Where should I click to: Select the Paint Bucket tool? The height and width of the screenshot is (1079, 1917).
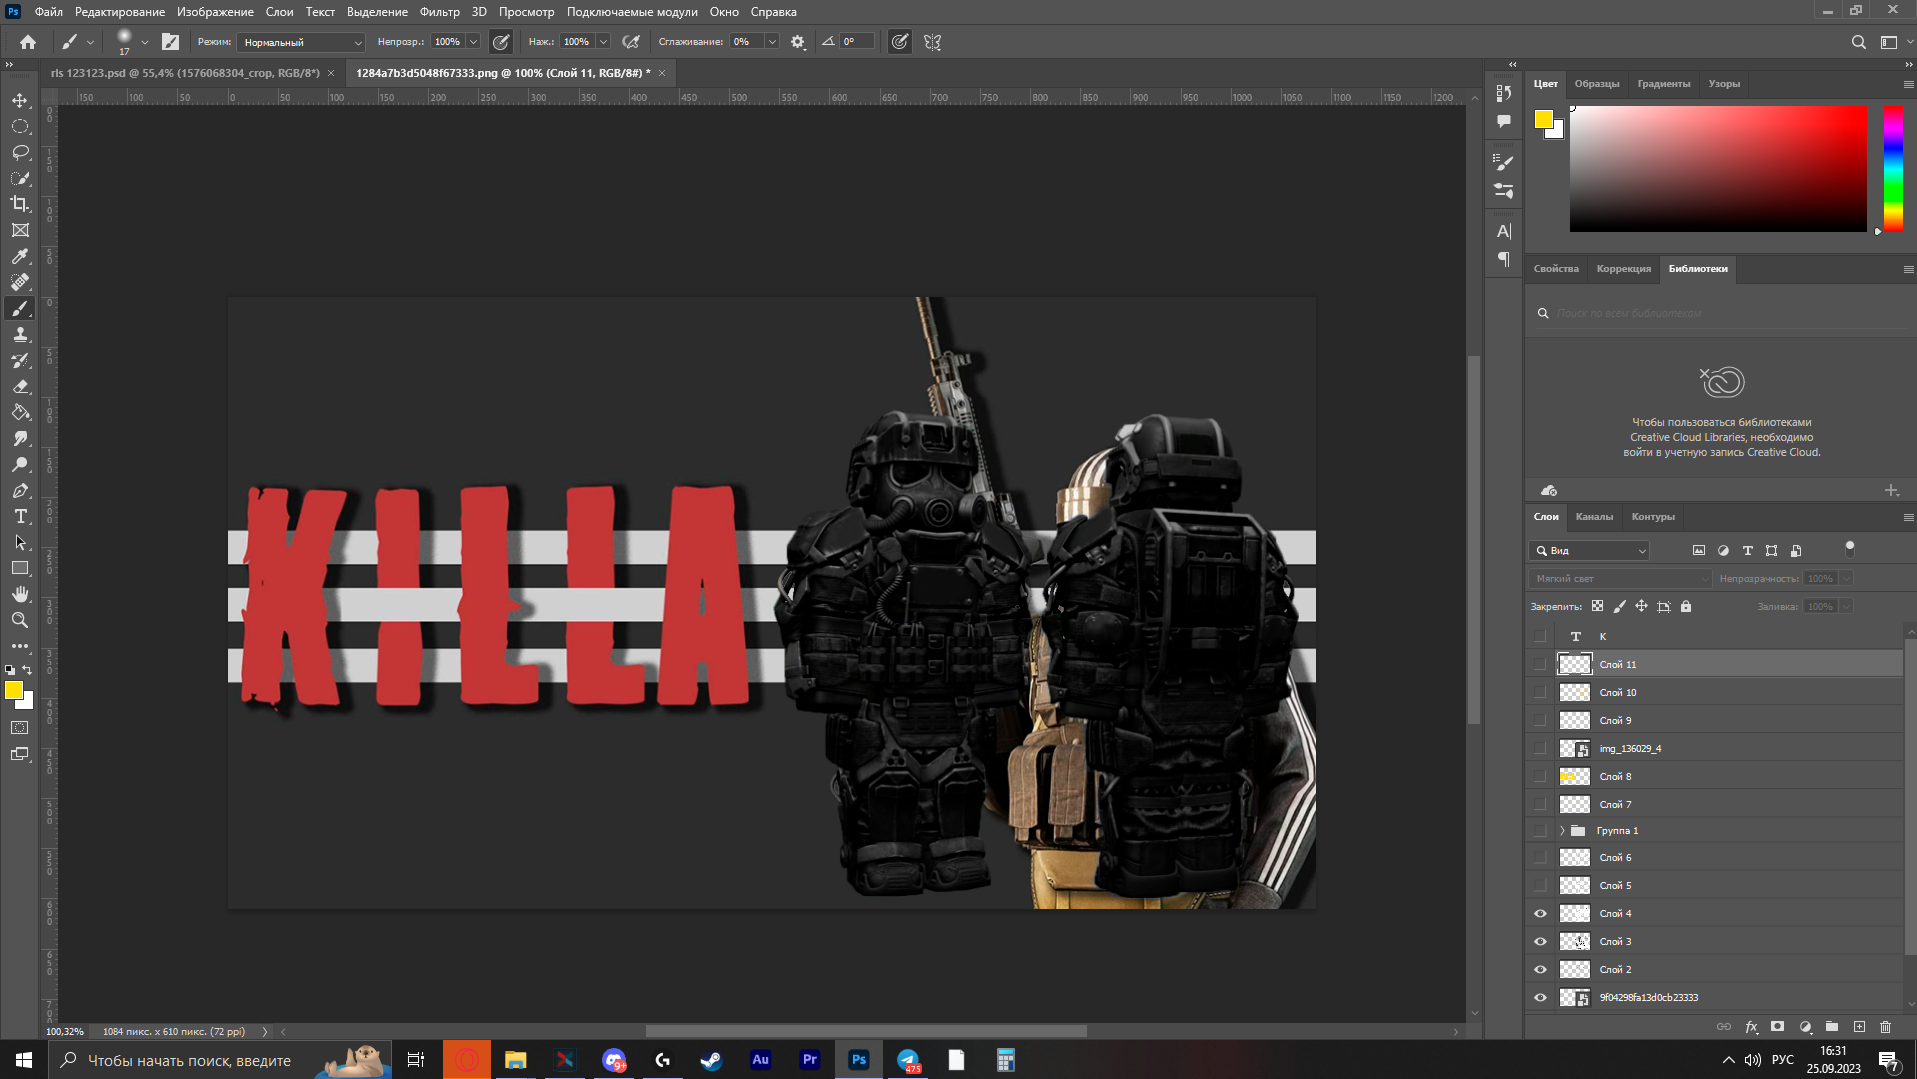tap(20, 412)
